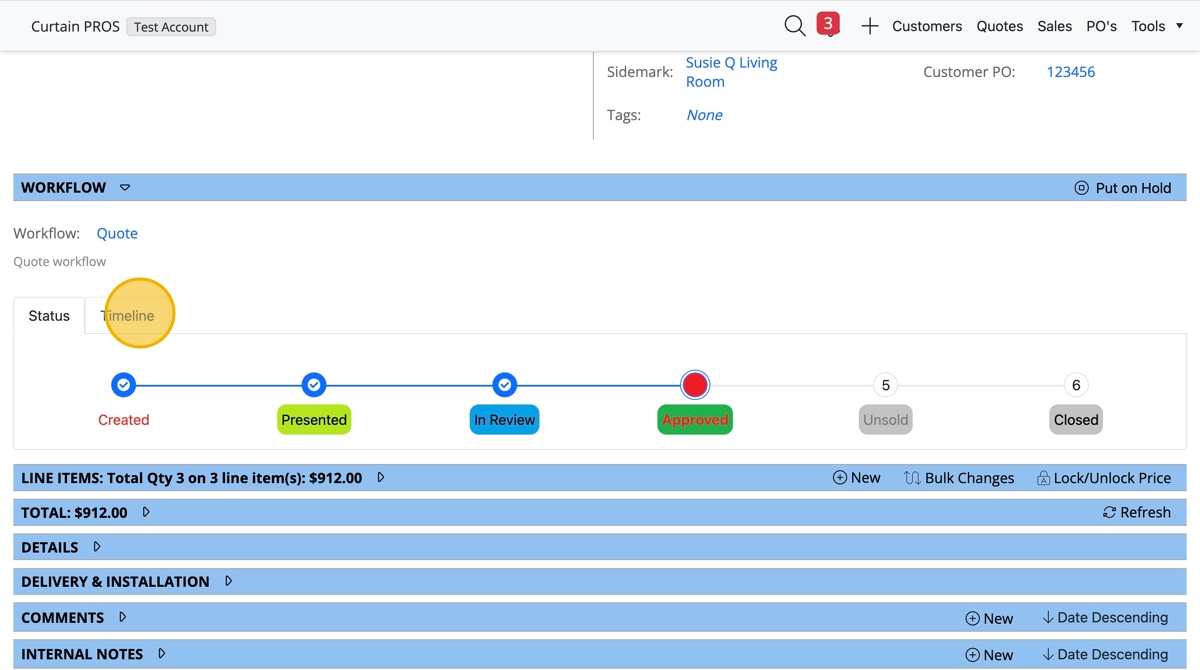Open the search magnifier icon
Viewport: 1200px width, 670px height.
coord(795,26)
